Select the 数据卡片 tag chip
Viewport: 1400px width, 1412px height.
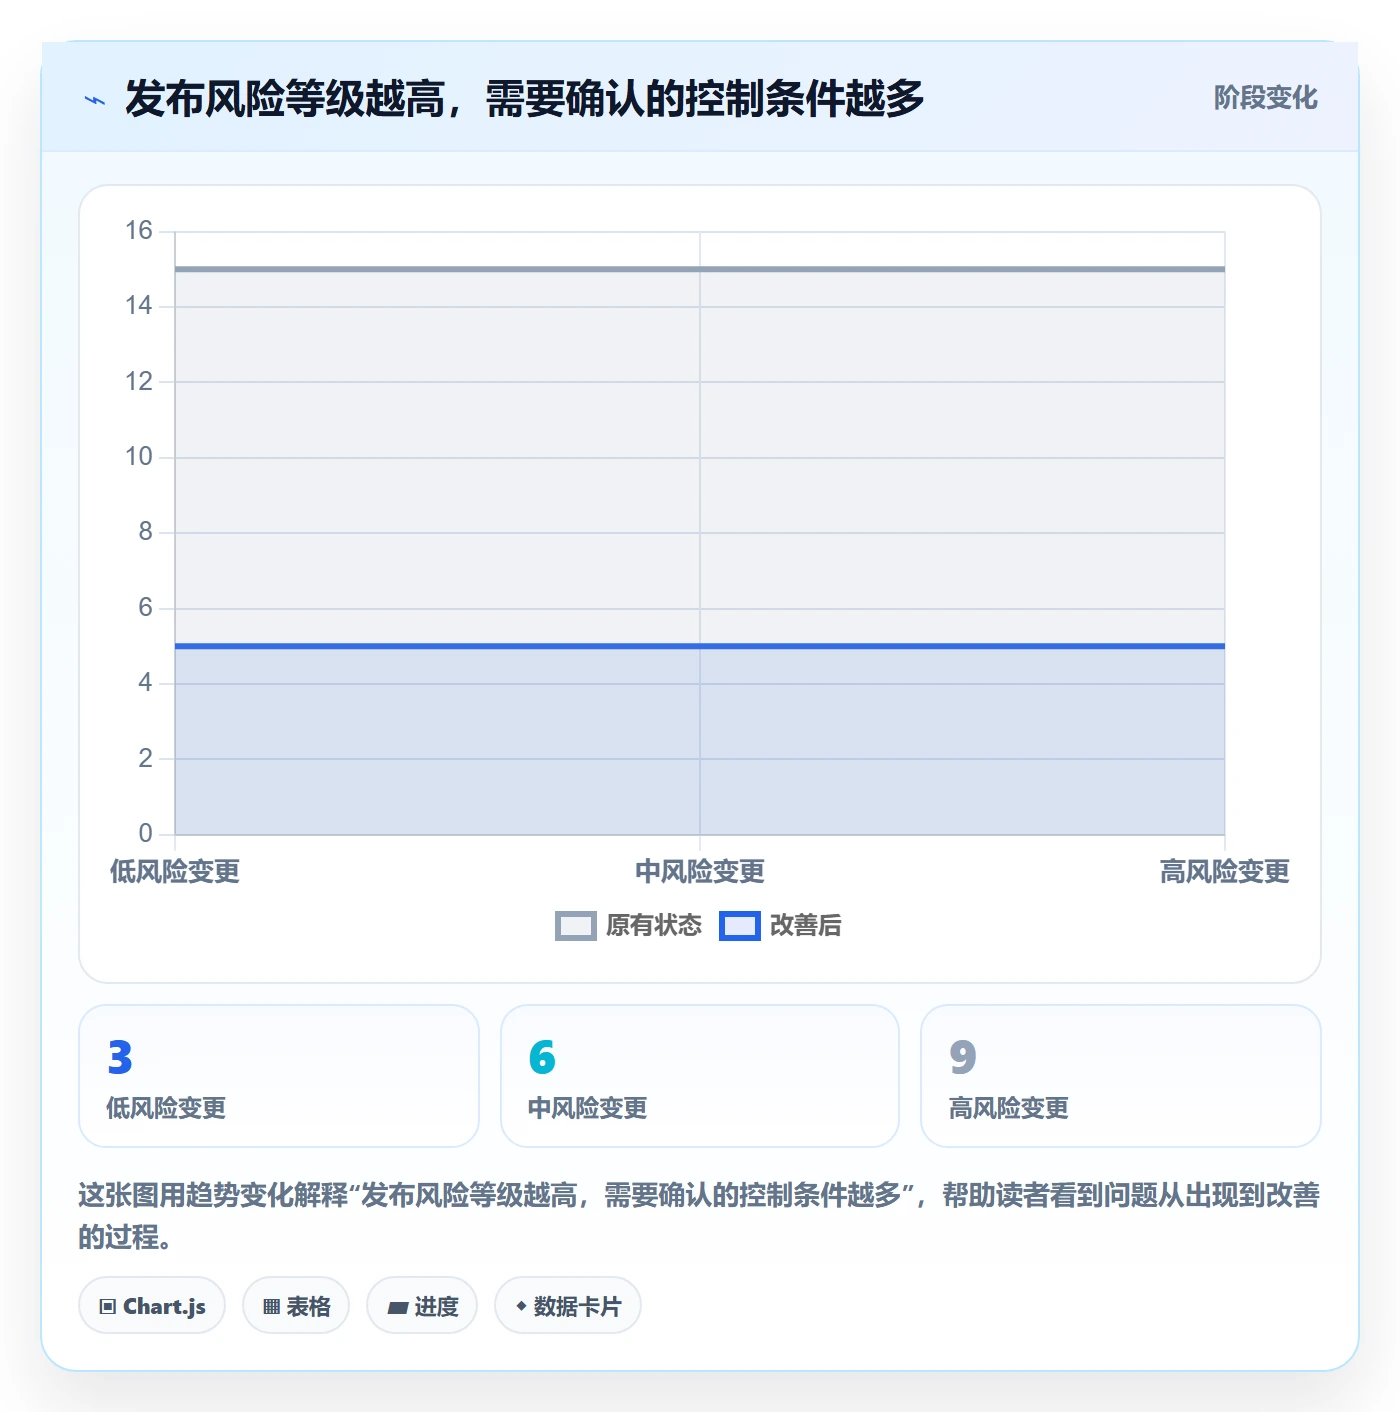pos(568,1306)
